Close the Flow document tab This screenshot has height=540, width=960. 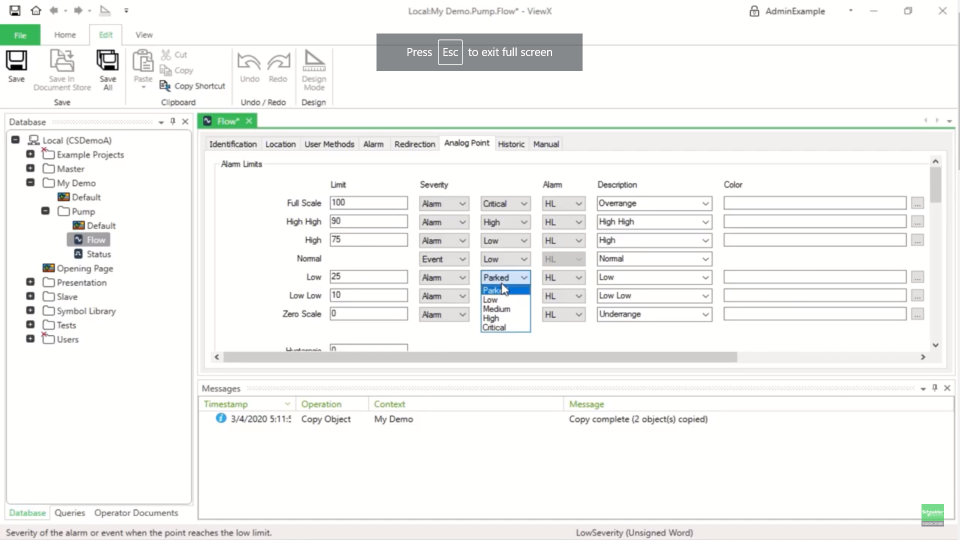[x=249, y=121]
